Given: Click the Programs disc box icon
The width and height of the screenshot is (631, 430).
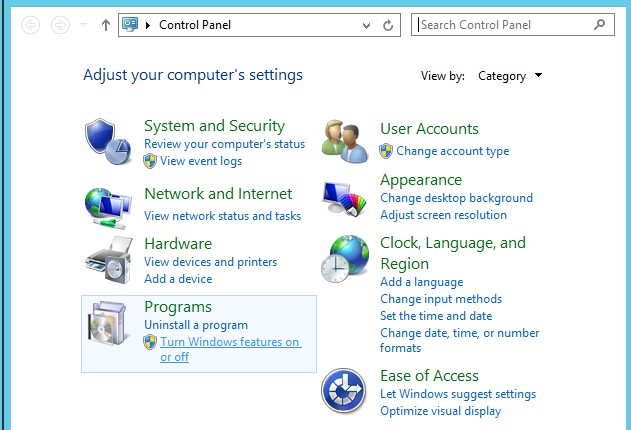Looking at the screenshot, I should click(x=108, y=323).
